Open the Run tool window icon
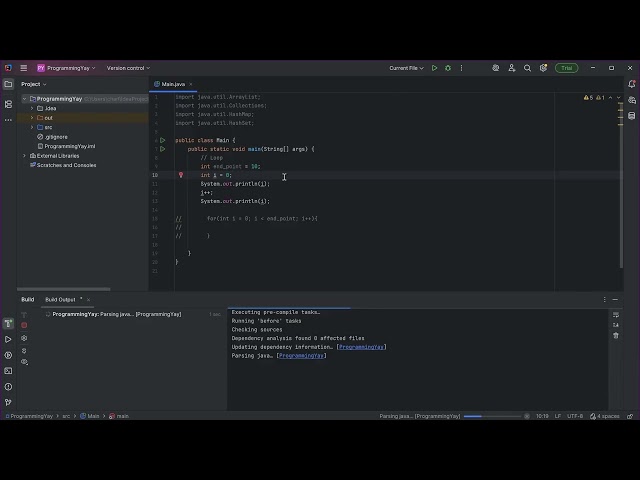640x480 pixels. [x=8, y=340]
